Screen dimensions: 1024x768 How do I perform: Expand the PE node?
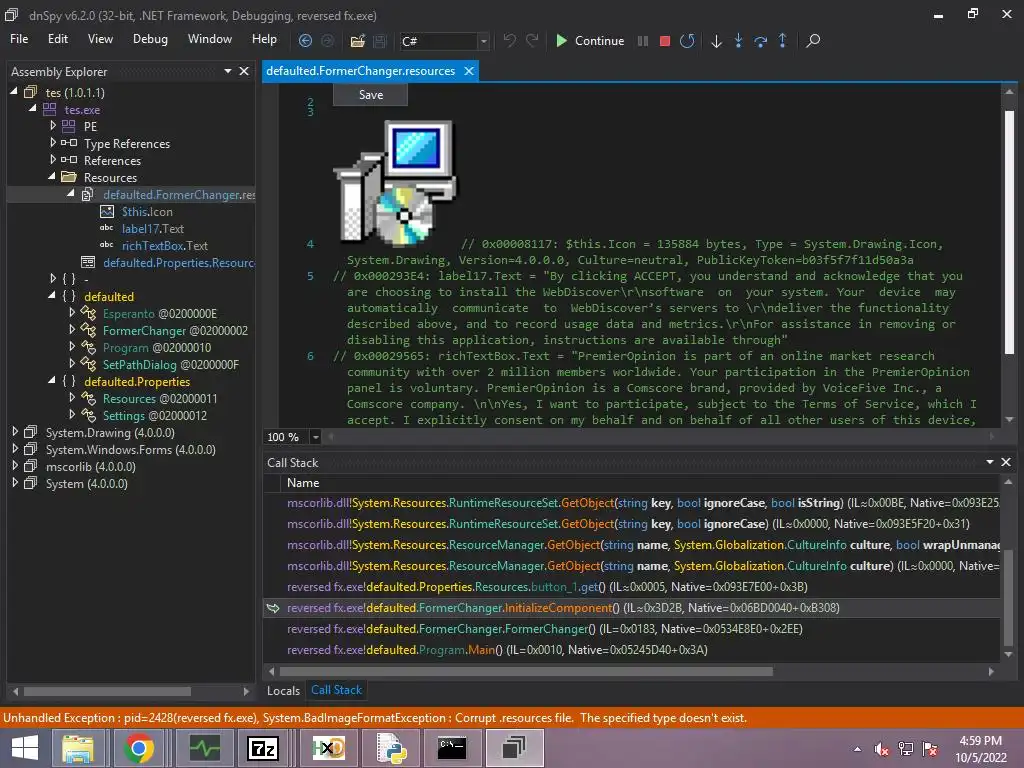point(53,125)
